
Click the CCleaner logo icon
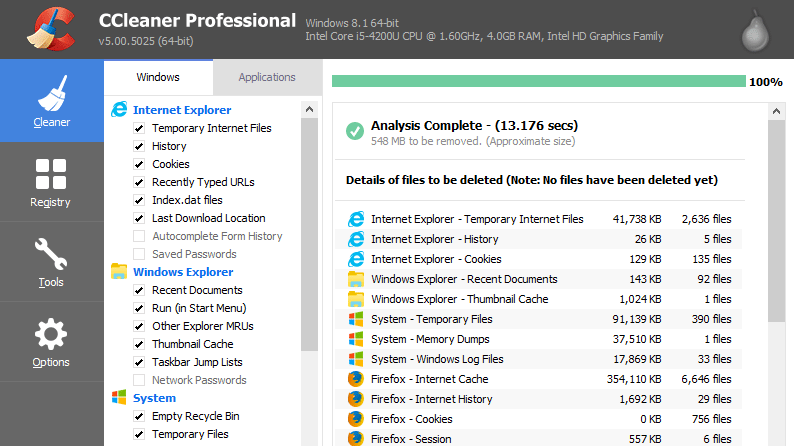(x=51, y=28)
